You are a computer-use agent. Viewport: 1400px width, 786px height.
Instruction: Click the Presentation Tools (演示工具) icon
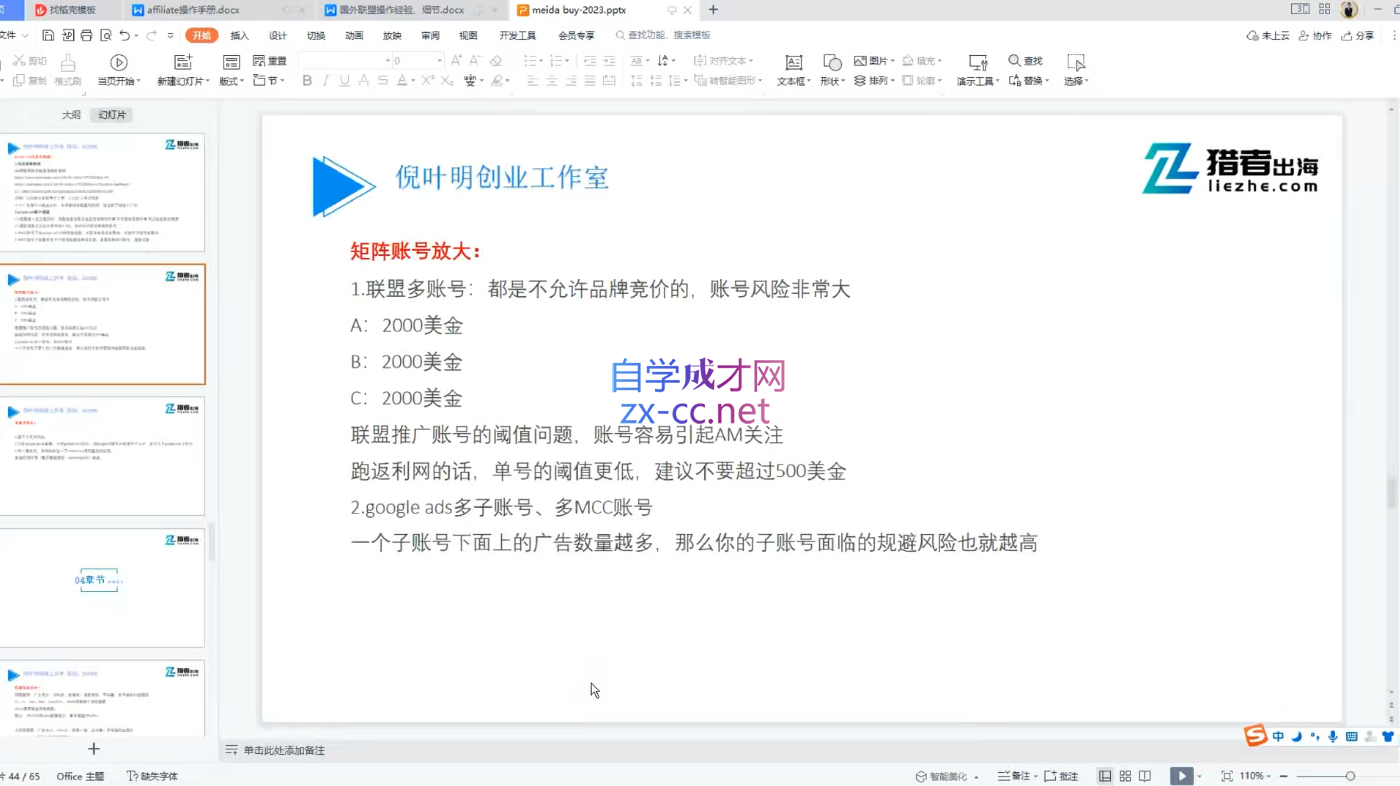978,63
